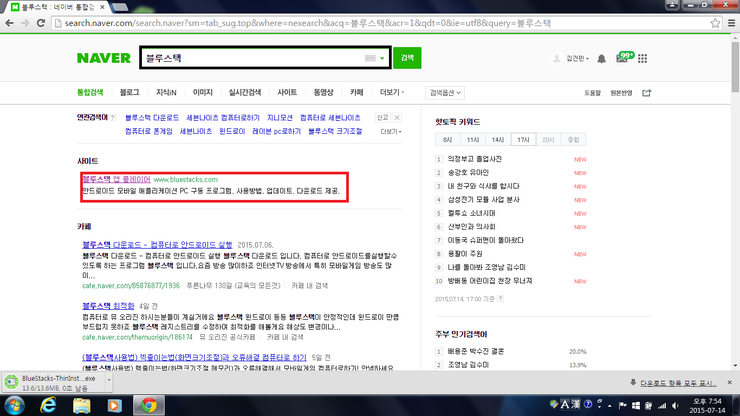Click the NAVER logo
740x416 pixels.
[104, 58]
